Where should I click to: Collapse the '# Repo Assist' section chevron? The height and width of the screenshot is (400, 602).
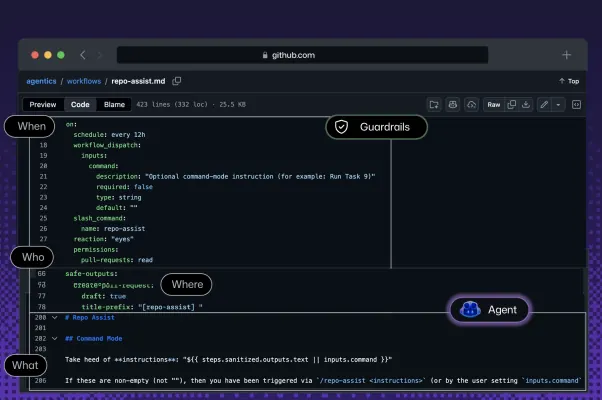(x=55, y=317)
